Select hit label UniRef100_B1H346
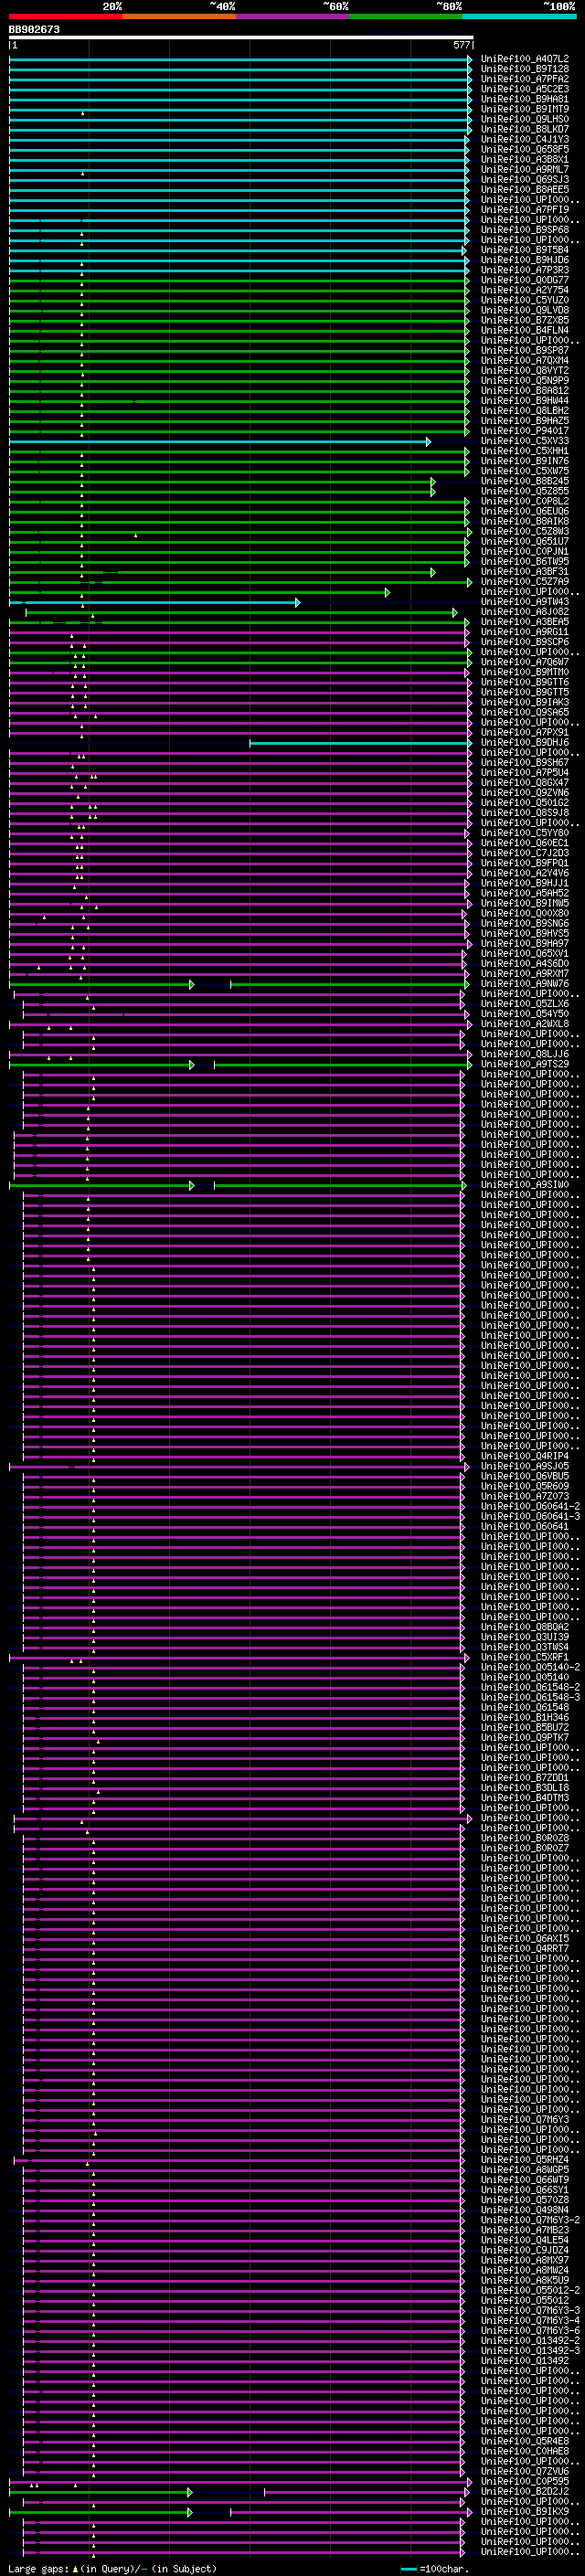Screen dimensions: 585x2576 [525, 1717]
